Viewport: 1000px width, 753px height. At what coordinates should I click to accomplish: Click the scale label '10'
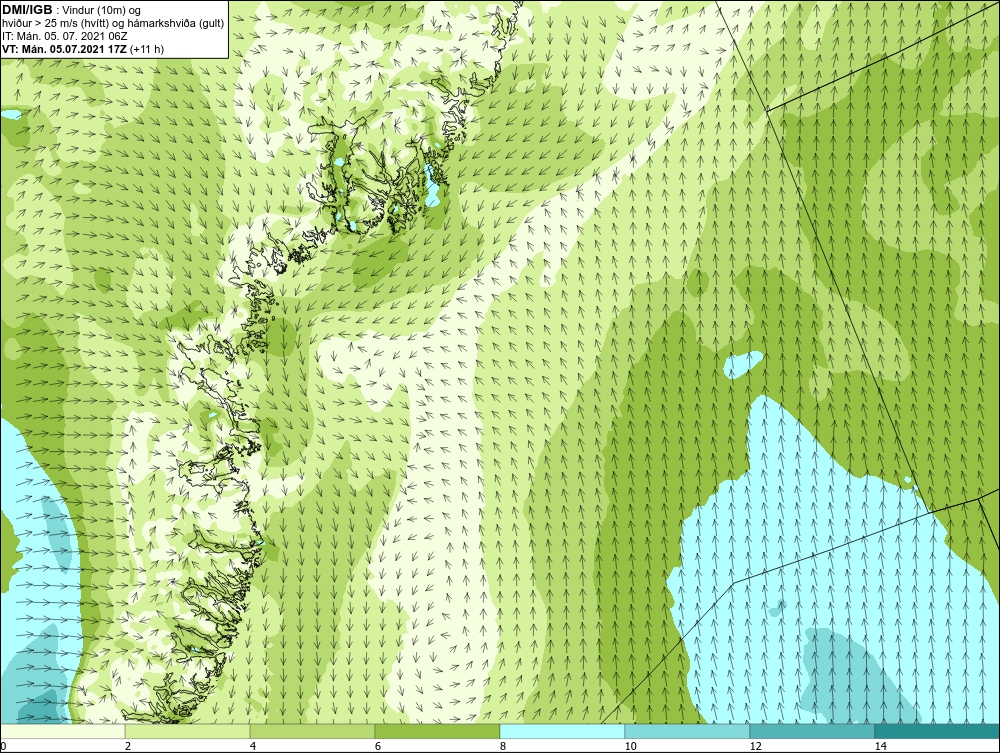click(x=630, y=747)
